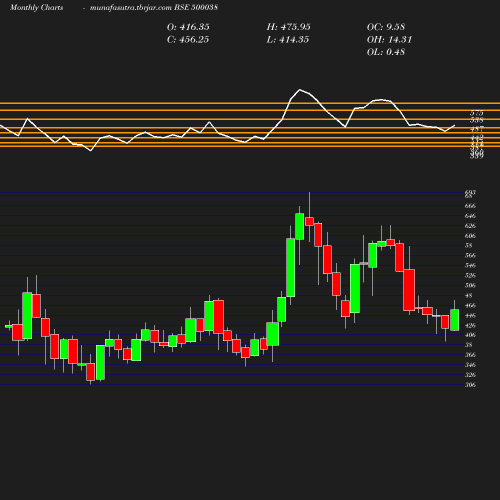
Task: Click the 'OH: 14.31' reading
Action: 389,40
